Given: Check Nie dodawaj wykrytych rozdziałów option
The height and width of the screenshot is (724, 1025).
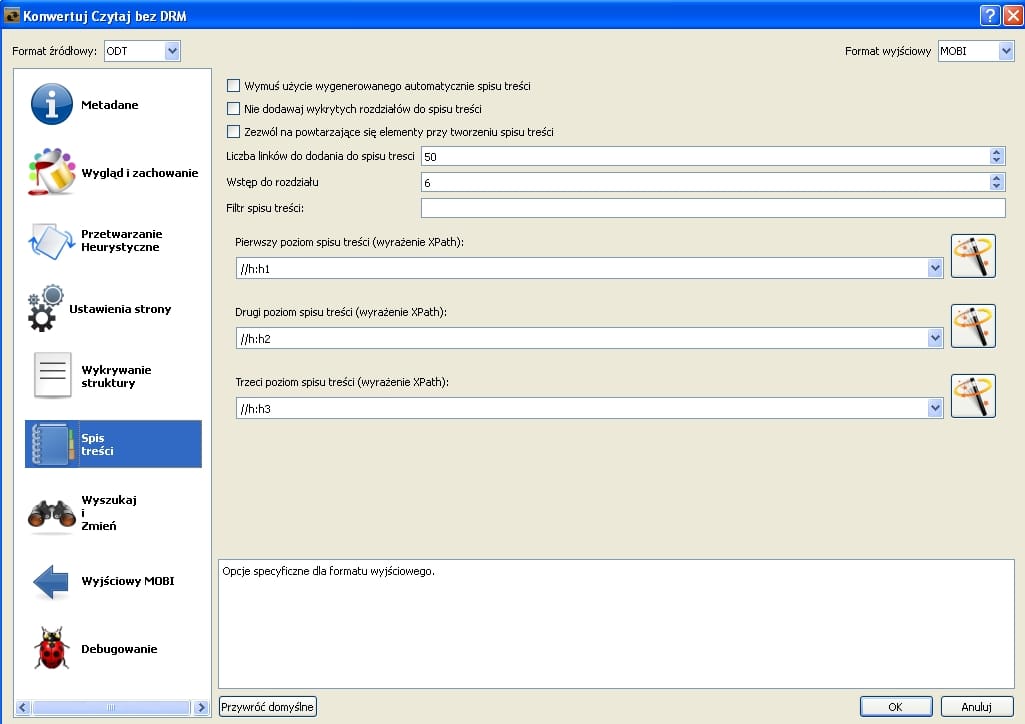Looking at the screenshot, I should (x=233, y=108).
